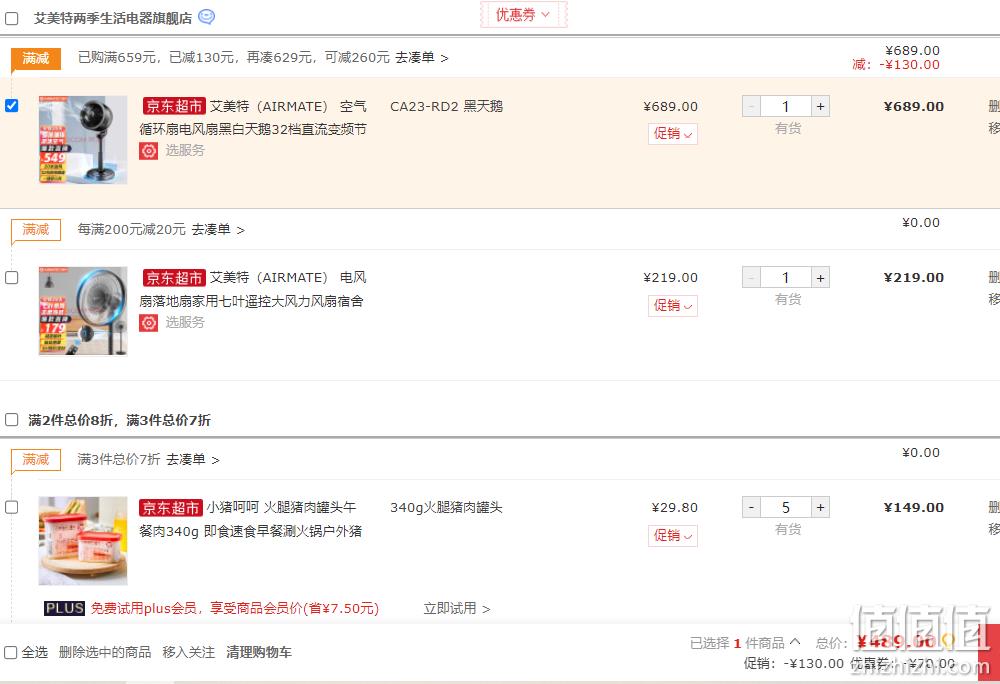Image resolution: width=1000 pixels, height=684 pixels.
Task: Click the PLUS membership badge
Action: pos(64,608)
